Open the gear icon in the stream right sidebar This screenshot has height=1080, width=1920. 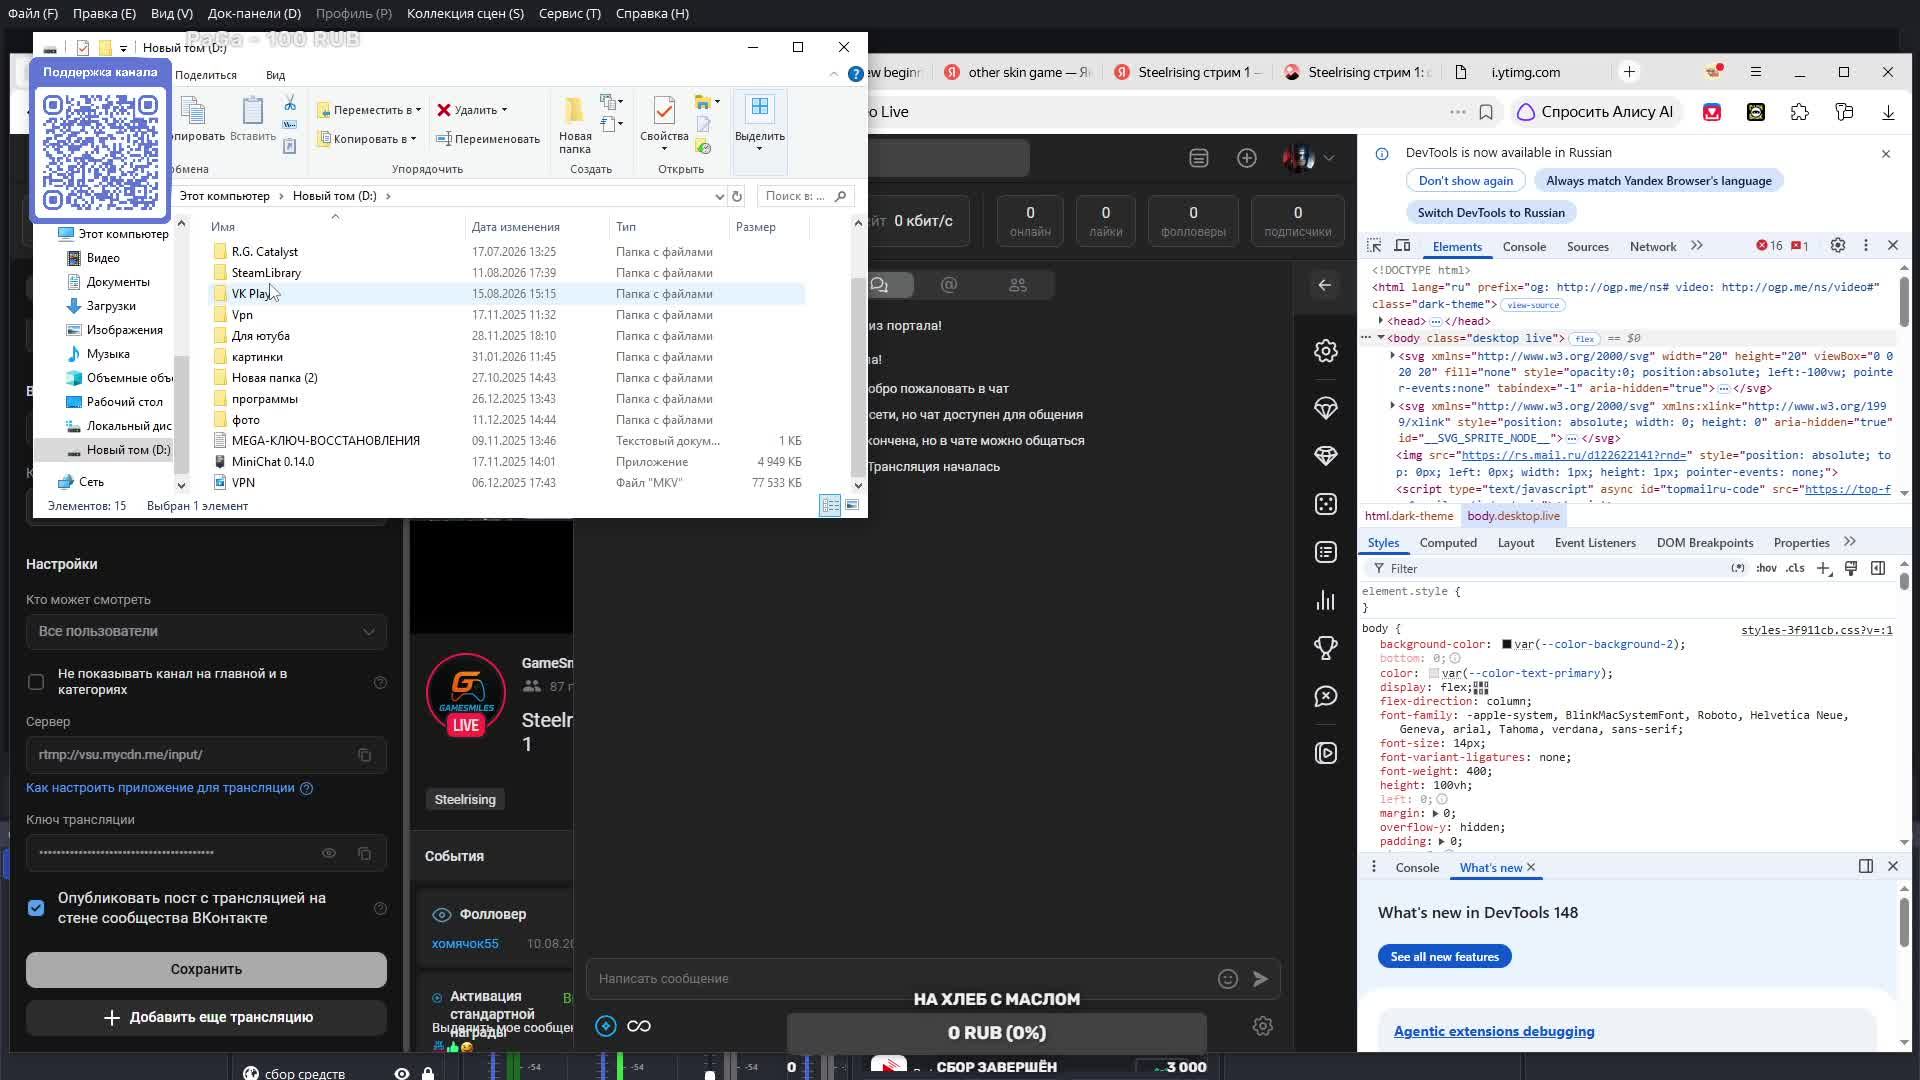coord(1326,351)
